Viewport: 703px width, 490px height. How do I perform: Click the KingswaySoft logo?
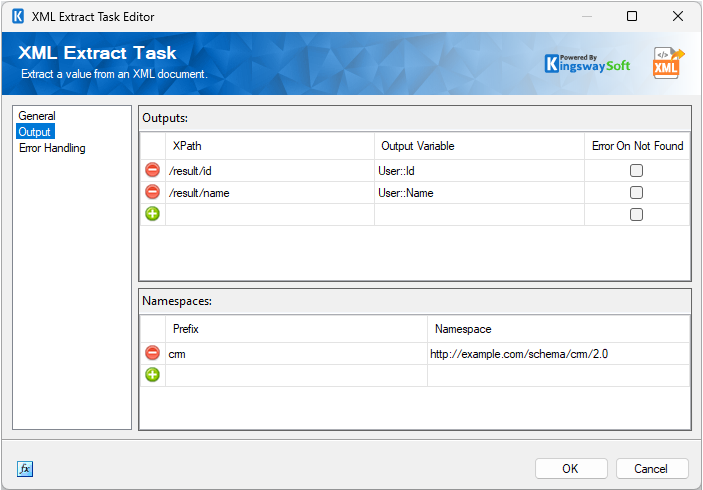[x=587, y=63]
